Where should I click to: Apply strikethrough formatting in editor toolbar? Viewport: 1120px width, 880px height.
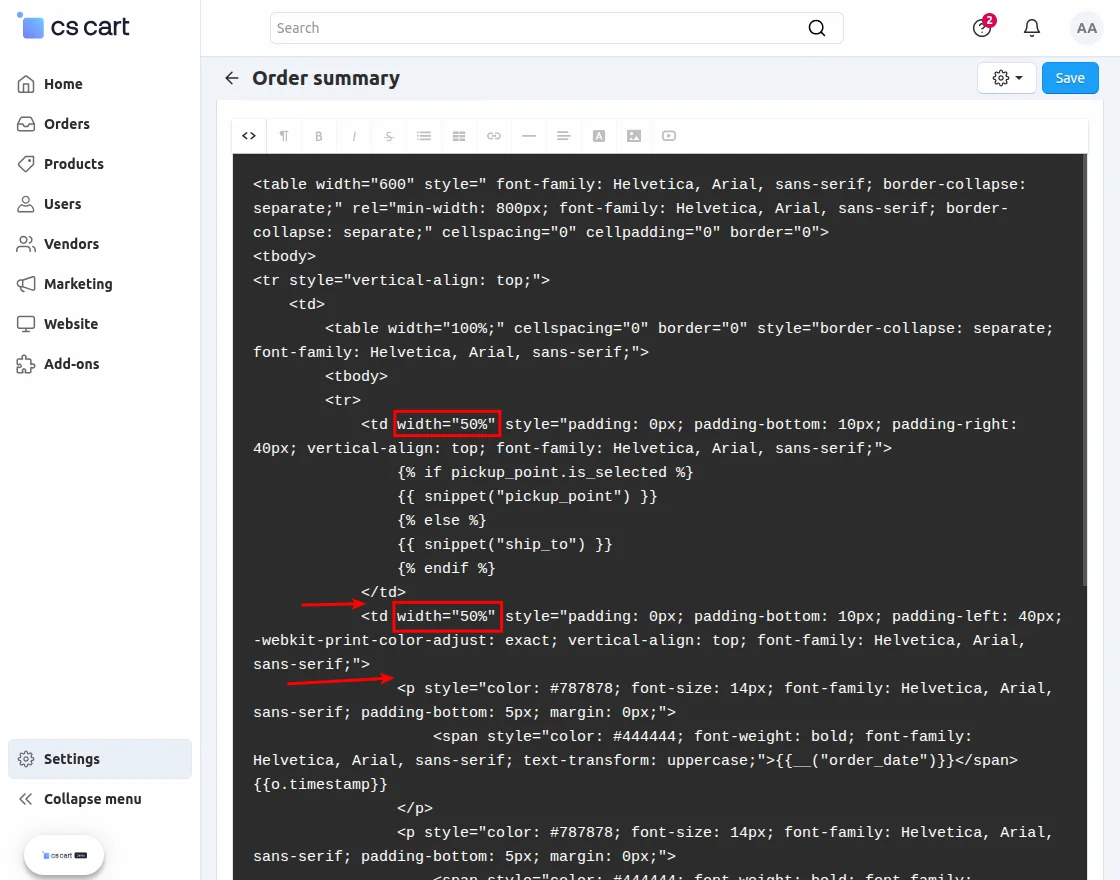coord(389,136)
